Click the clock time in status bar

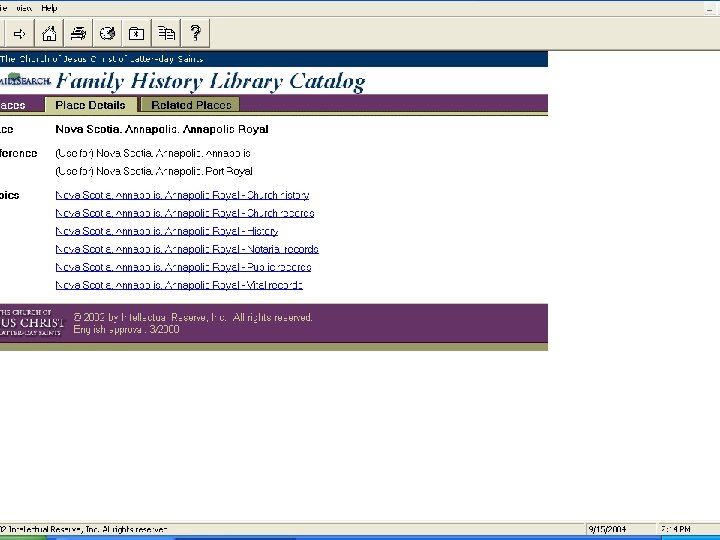click(x=675, y=529)
